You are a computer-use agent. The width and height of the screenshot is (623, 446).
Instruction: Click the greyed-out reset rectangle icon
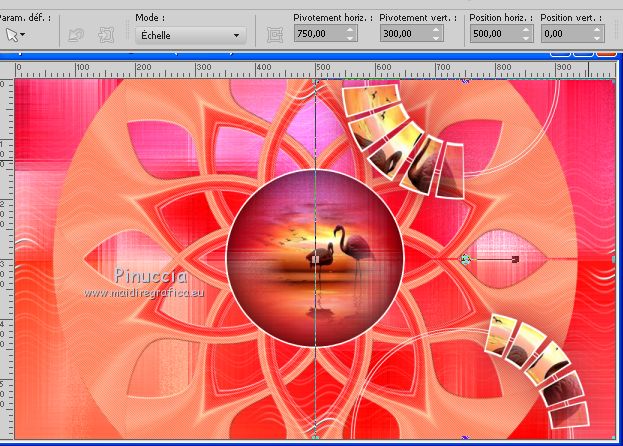(x=76, y=35)
